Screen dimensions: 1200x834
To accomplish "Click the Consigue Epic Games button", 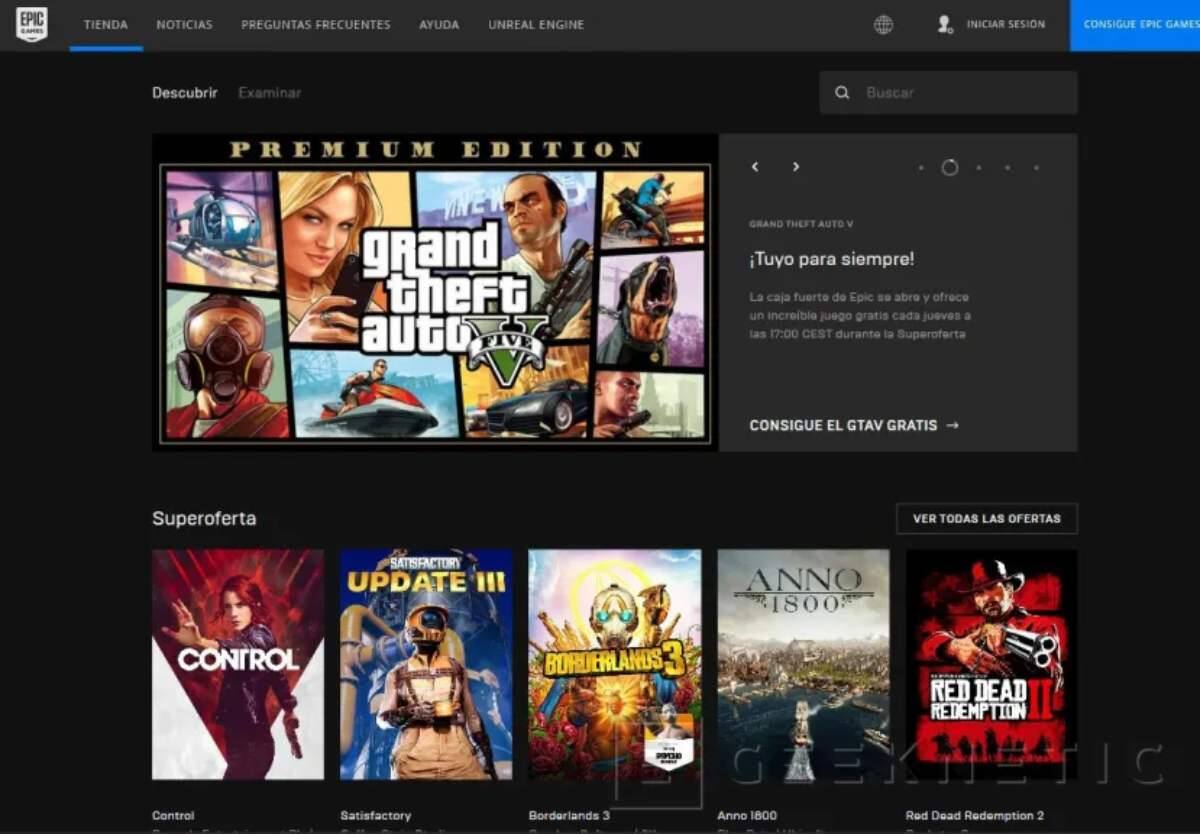I will (x=1135, y=25).
